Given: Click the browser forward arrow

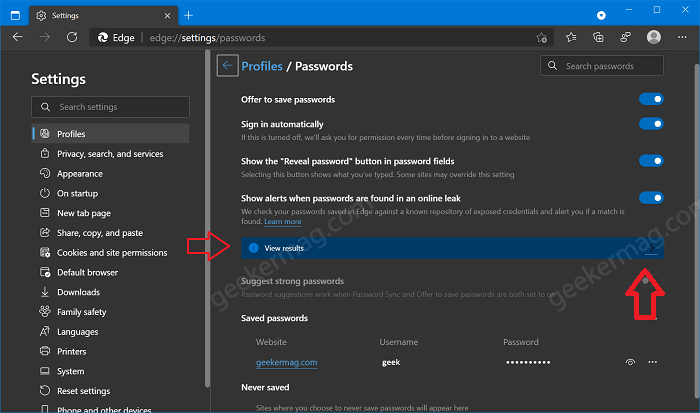Looking at the screenshot, I should tap(45, 37).
